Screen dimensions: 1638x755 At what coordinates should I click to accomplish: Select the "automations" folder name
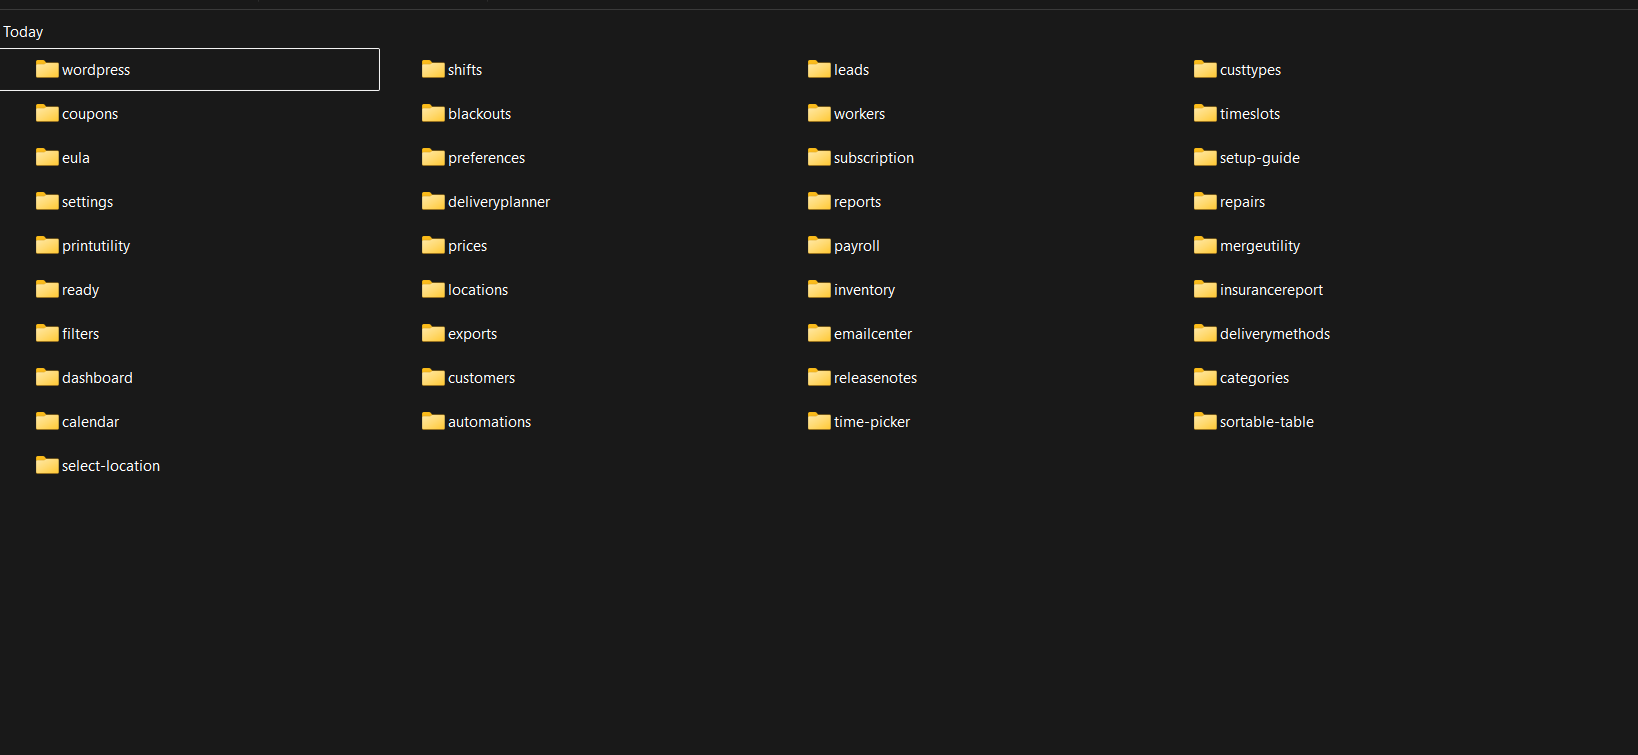[489, 422]
